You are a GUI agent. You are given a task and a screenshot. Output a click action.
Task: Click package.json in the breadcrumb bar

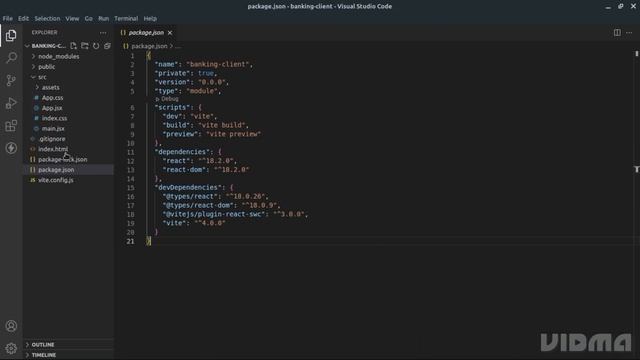[x=149, y=46]
